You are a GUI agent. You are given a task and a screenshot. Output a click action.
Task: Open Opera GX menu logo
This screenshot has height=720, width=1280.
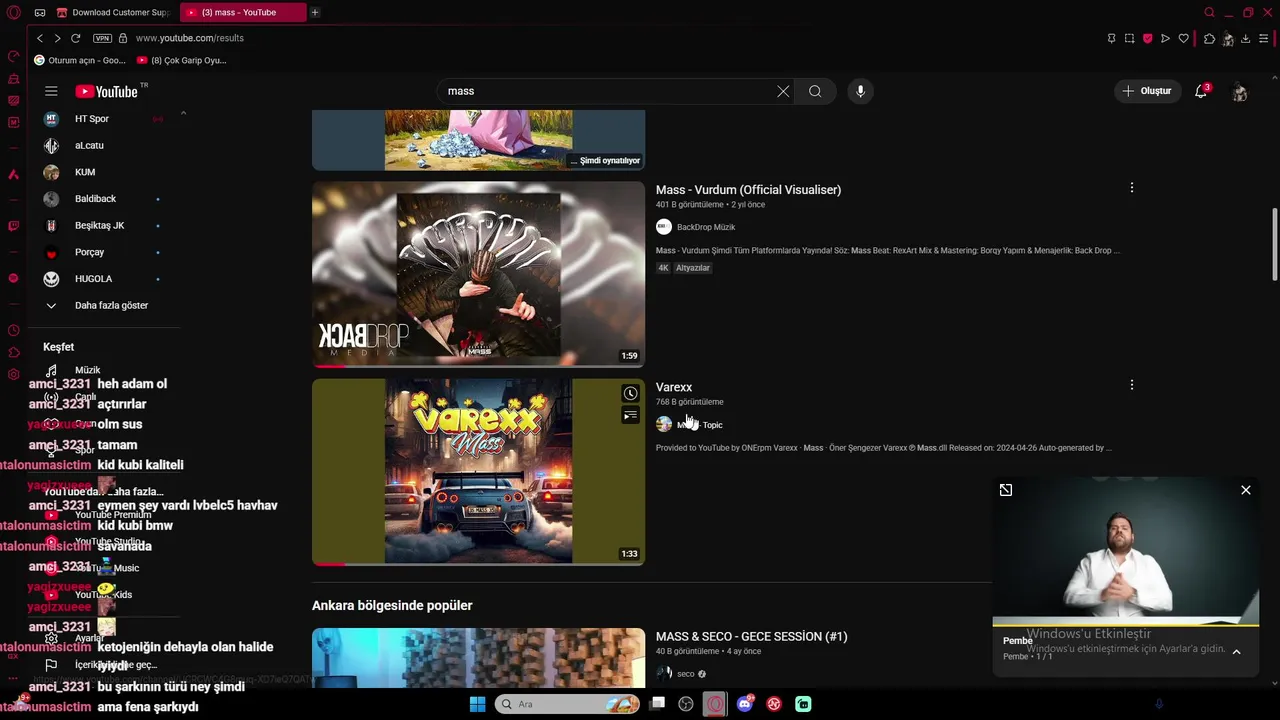pos(14,12)
